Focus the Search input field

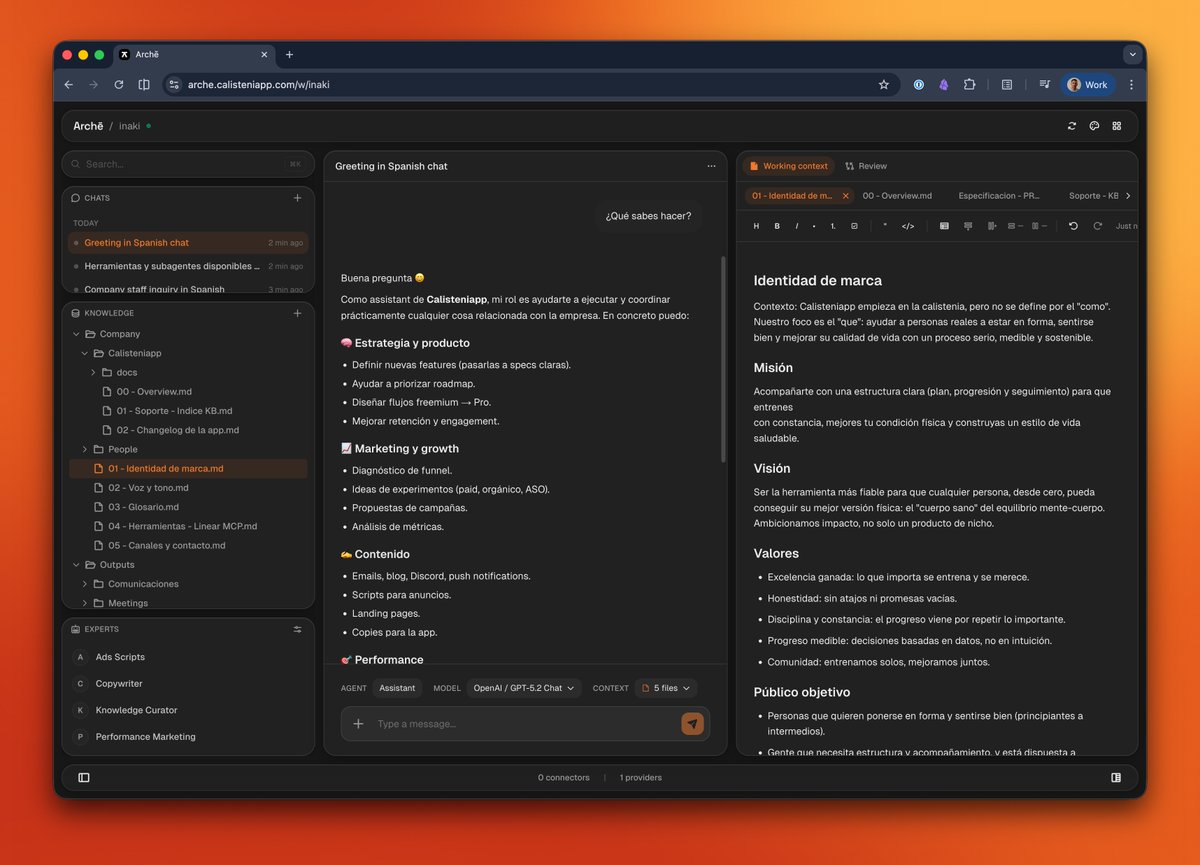click(x=188, y=164)
